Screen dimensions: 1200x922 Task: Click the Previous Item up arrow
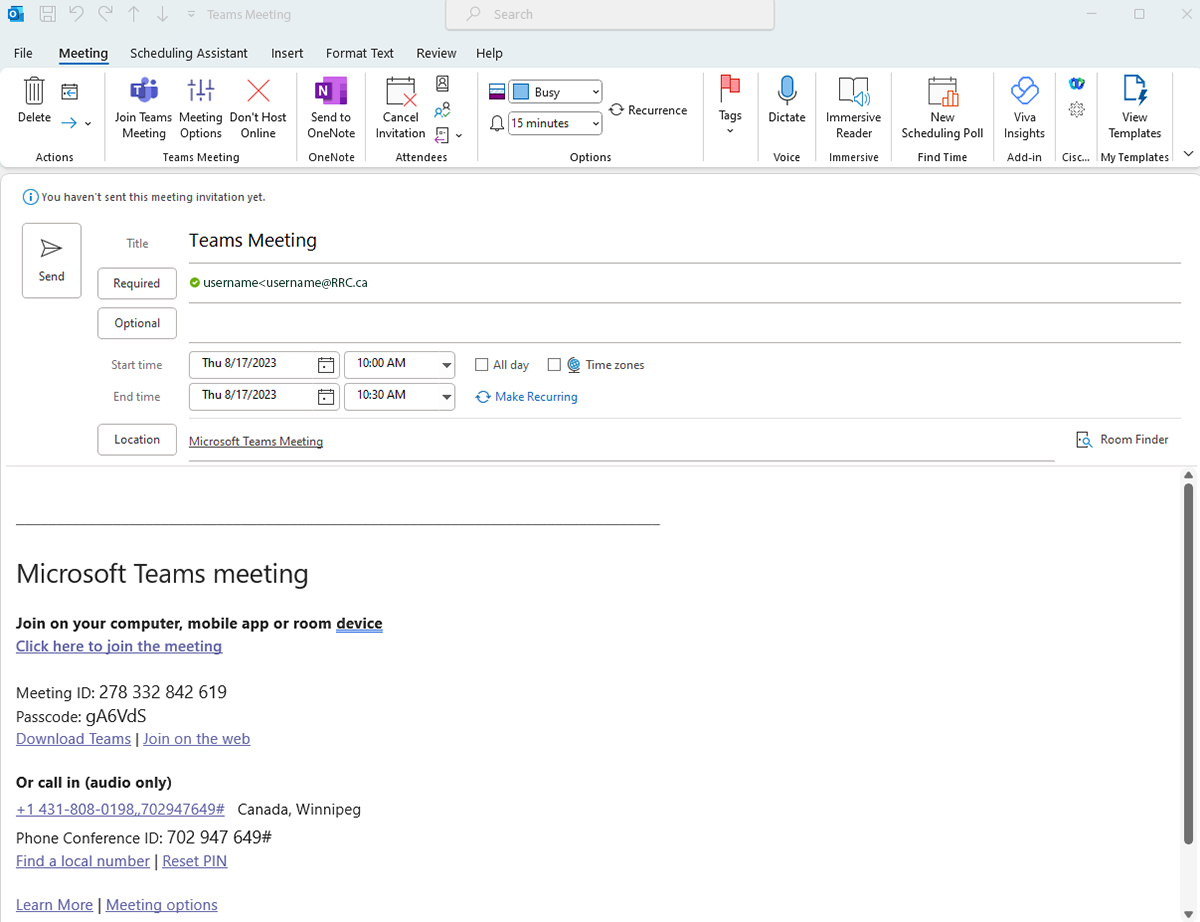click(x=134, y=14)
